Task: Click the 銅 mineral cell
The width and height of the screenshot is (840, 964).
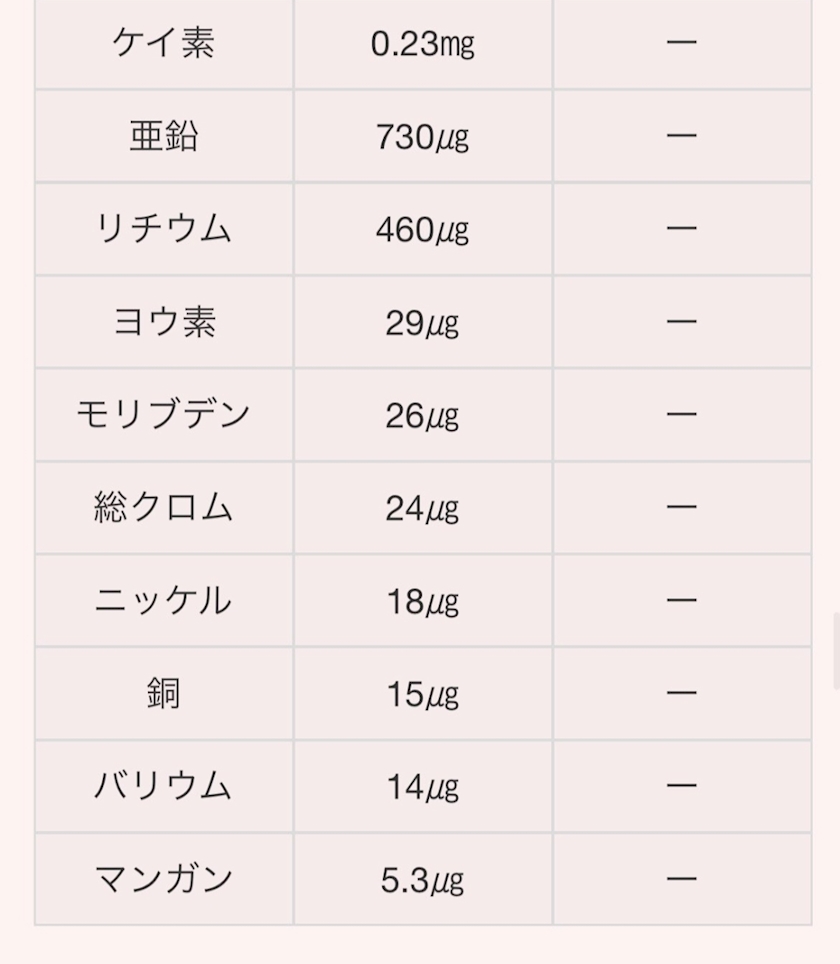Action: [163, 693]
